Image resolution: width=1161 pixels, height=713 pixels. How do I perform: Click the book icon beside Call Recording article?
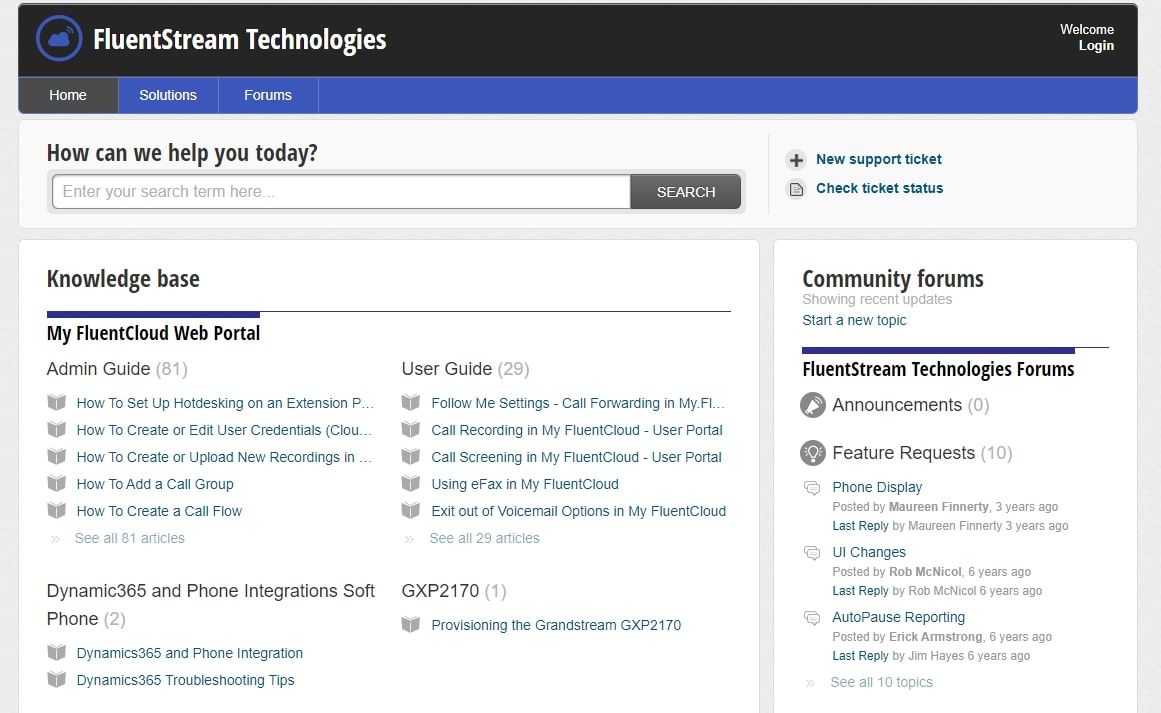(x=410, y=430)
